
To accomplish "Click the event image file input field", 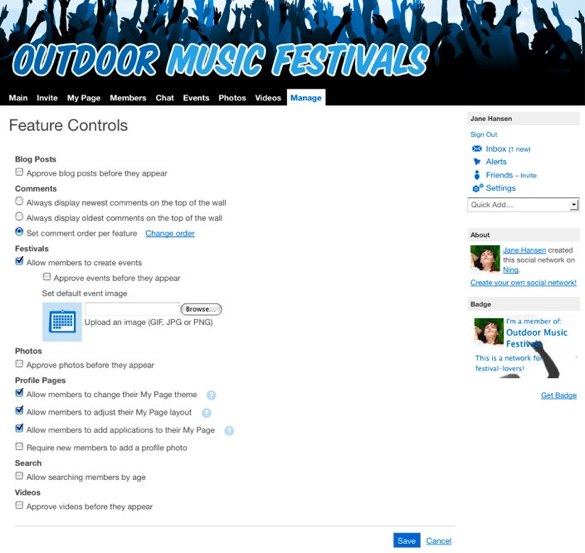I will click(x=132, y=309).
